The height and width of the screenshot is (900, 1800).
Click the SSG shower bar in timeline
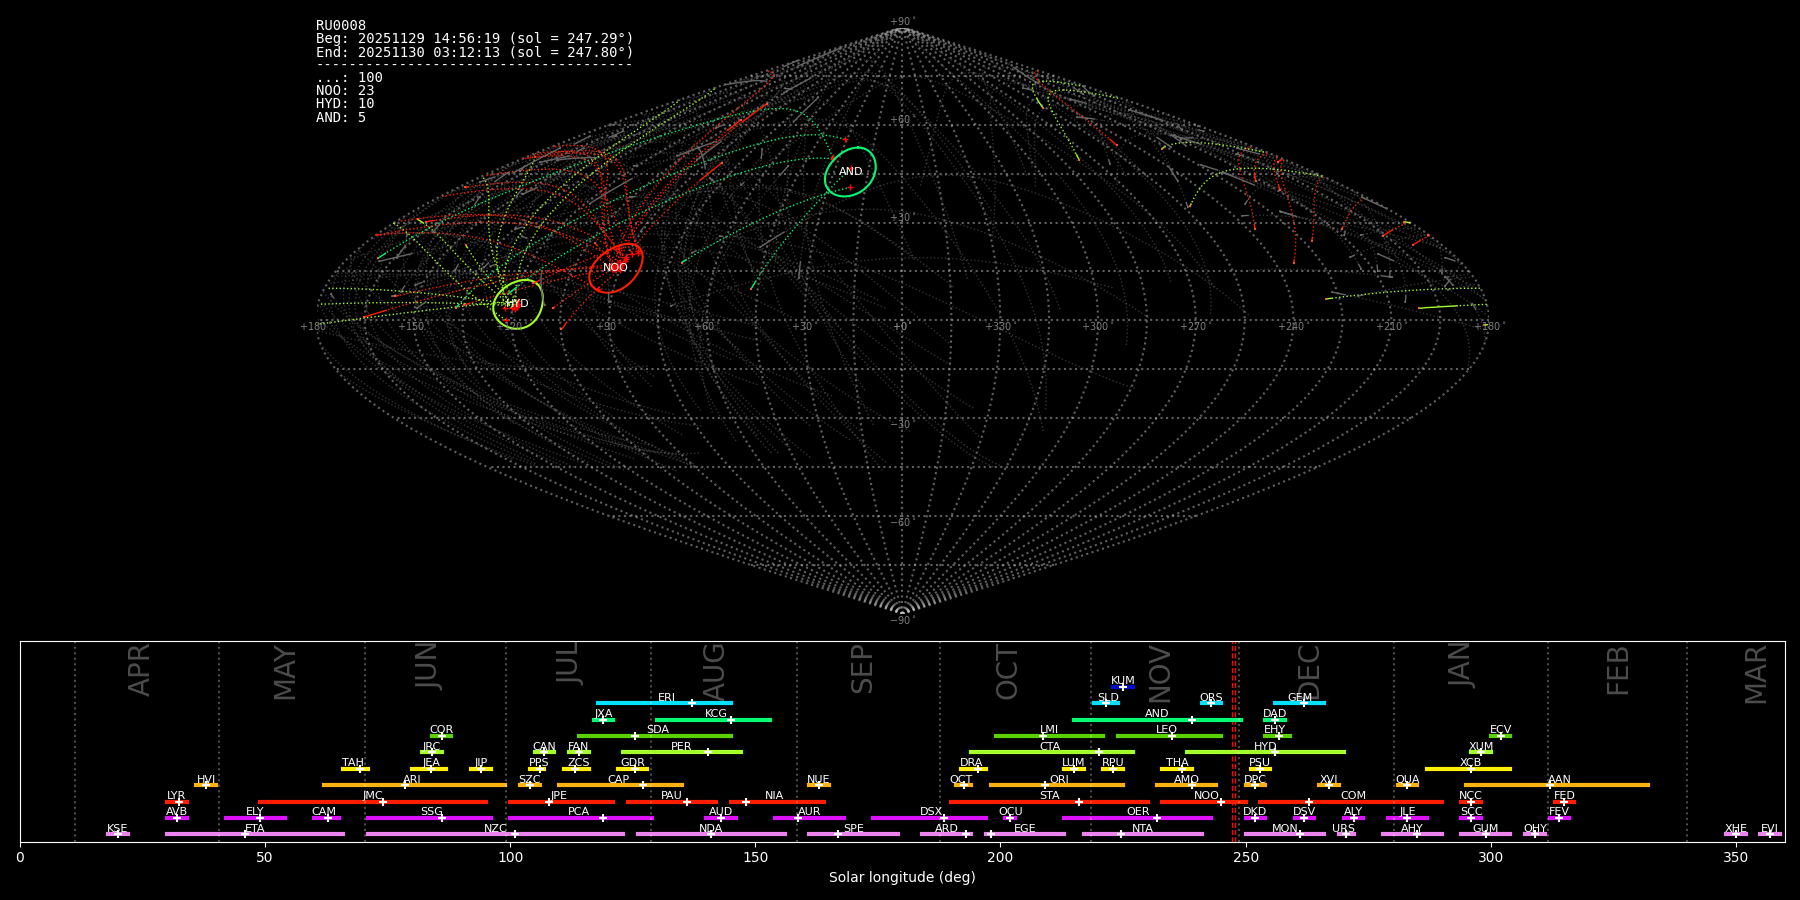coord(429,818)
